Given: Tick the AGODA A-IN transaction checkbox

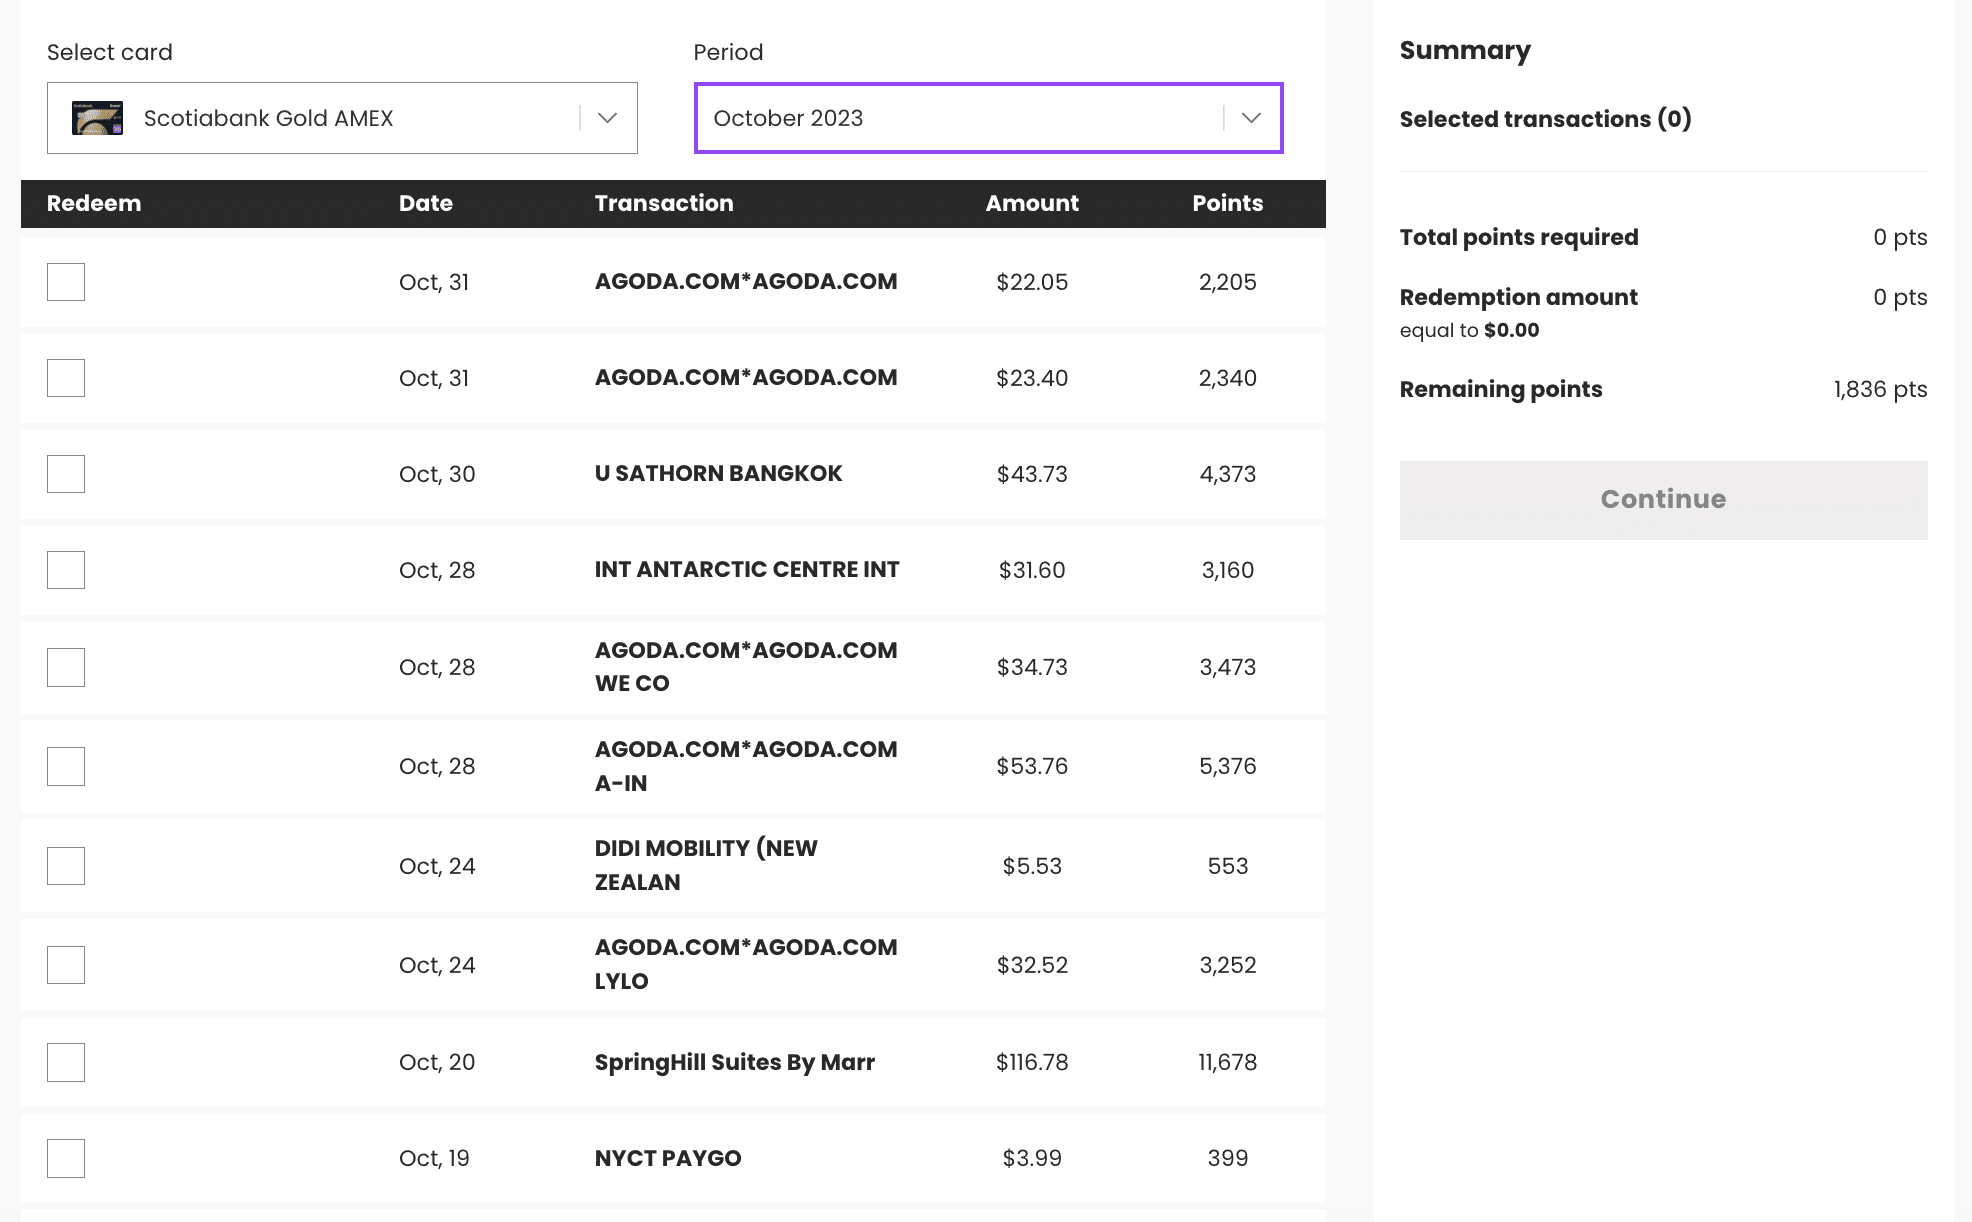Looking at the screenshot, I should (x=66, y=766).
